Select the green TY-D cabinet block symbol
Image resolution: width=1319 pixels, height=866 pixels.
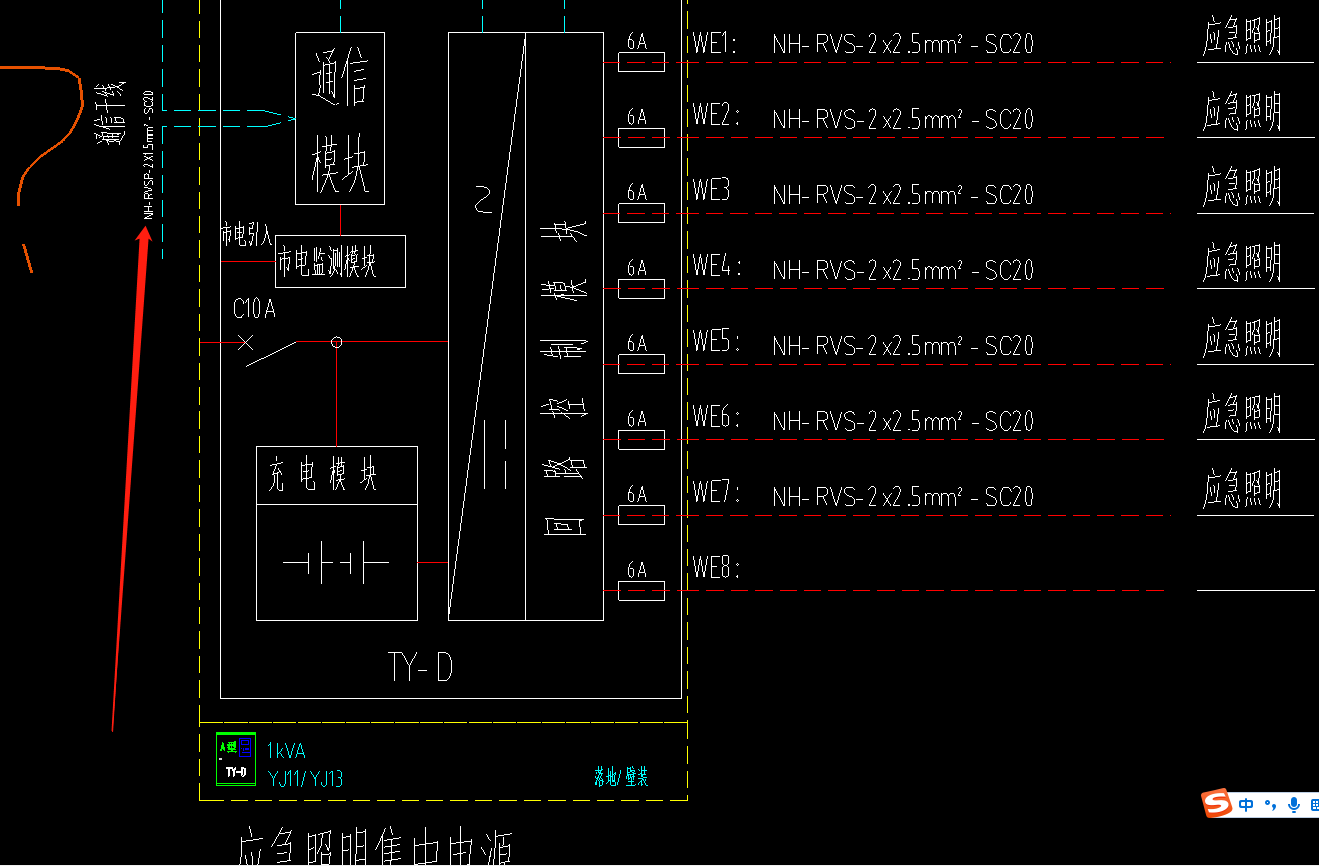235,759
